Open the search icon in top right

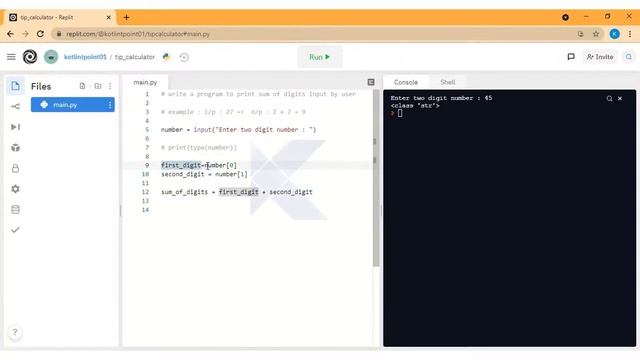629,57
